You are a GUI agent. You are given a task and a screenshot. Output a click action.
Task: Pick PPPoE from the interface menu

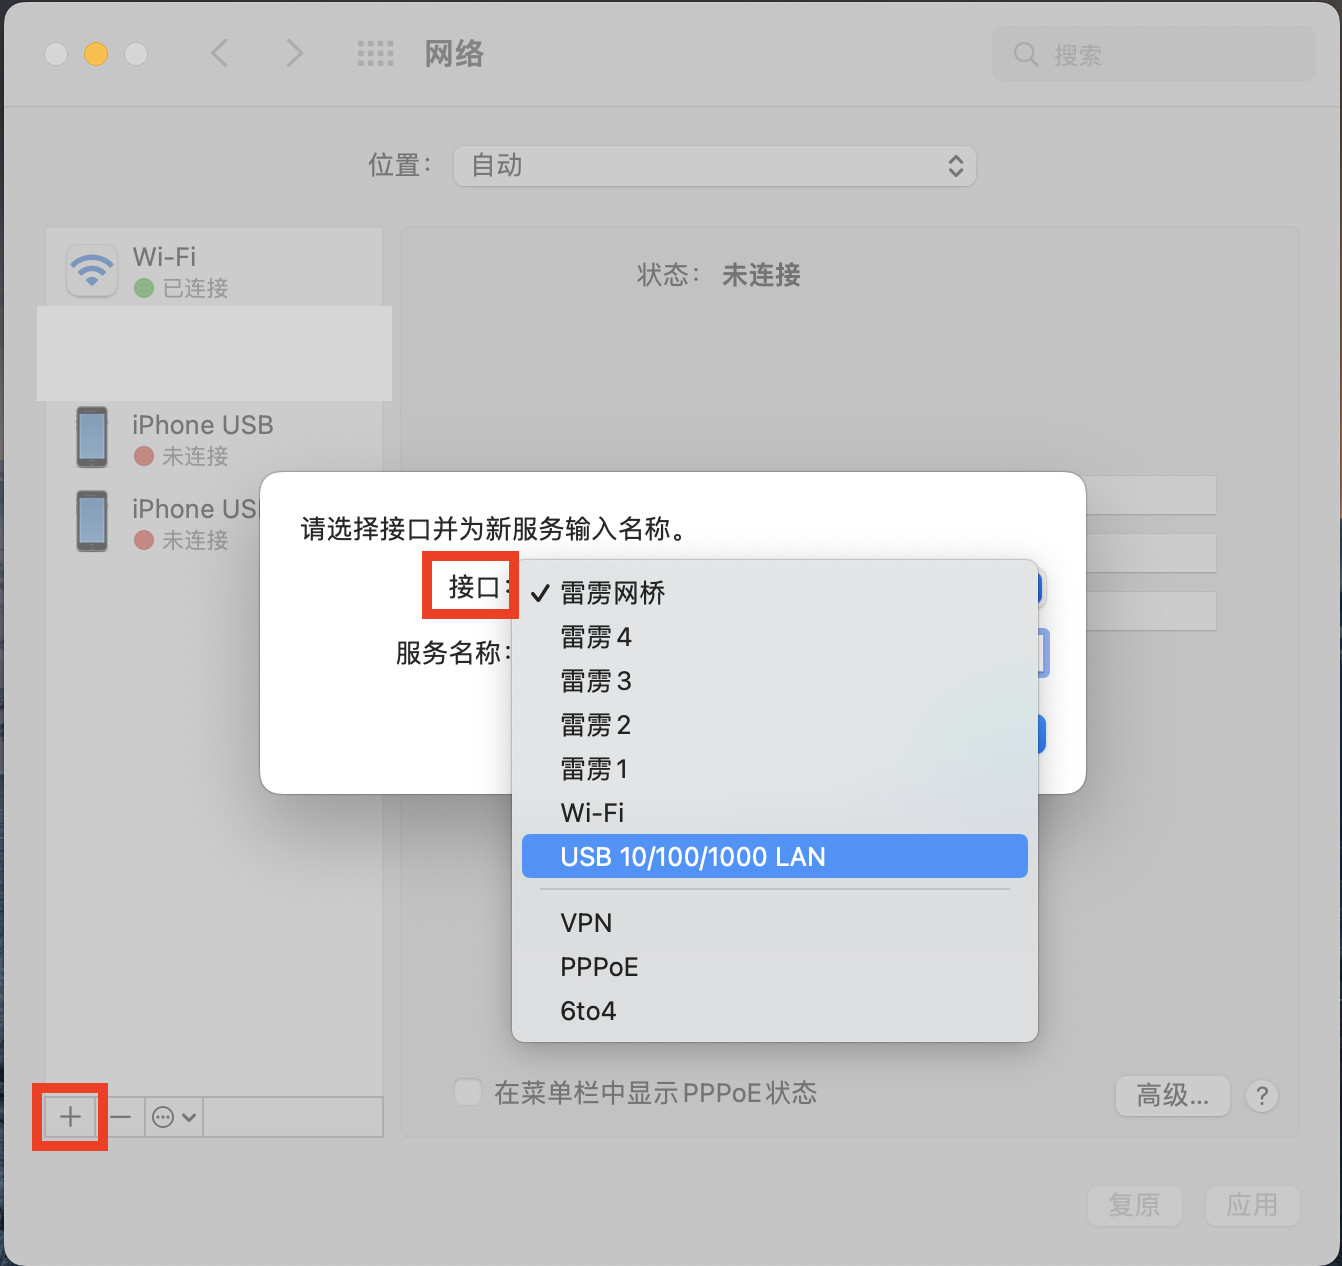point(599,967)
